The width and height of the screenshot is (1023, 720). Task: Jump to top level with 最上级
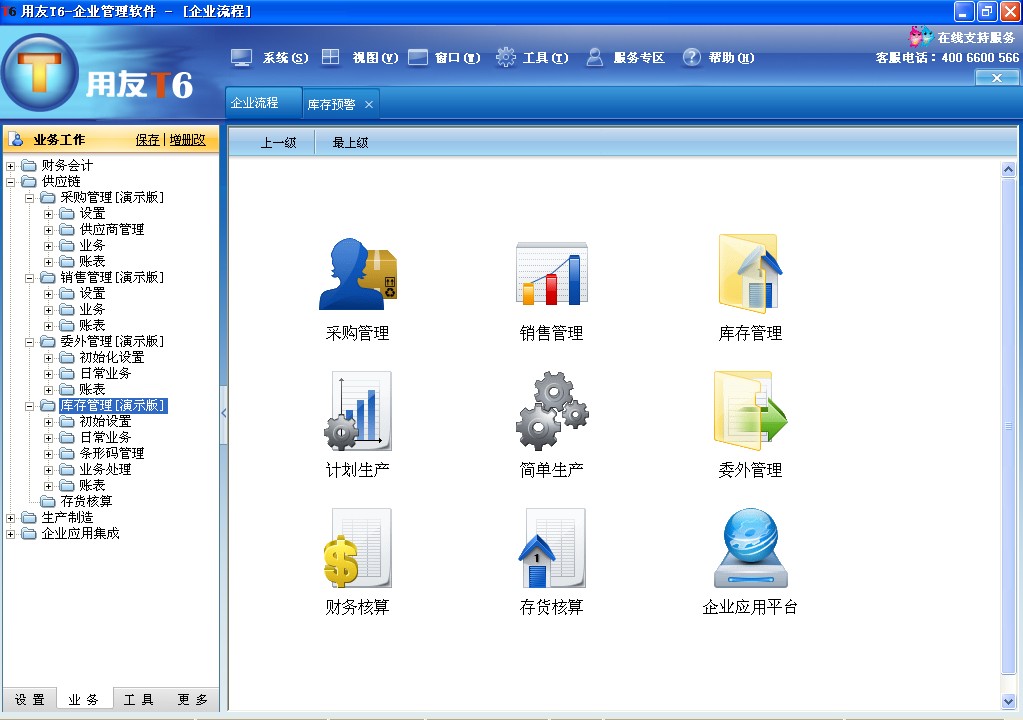(x=350, y=142)
